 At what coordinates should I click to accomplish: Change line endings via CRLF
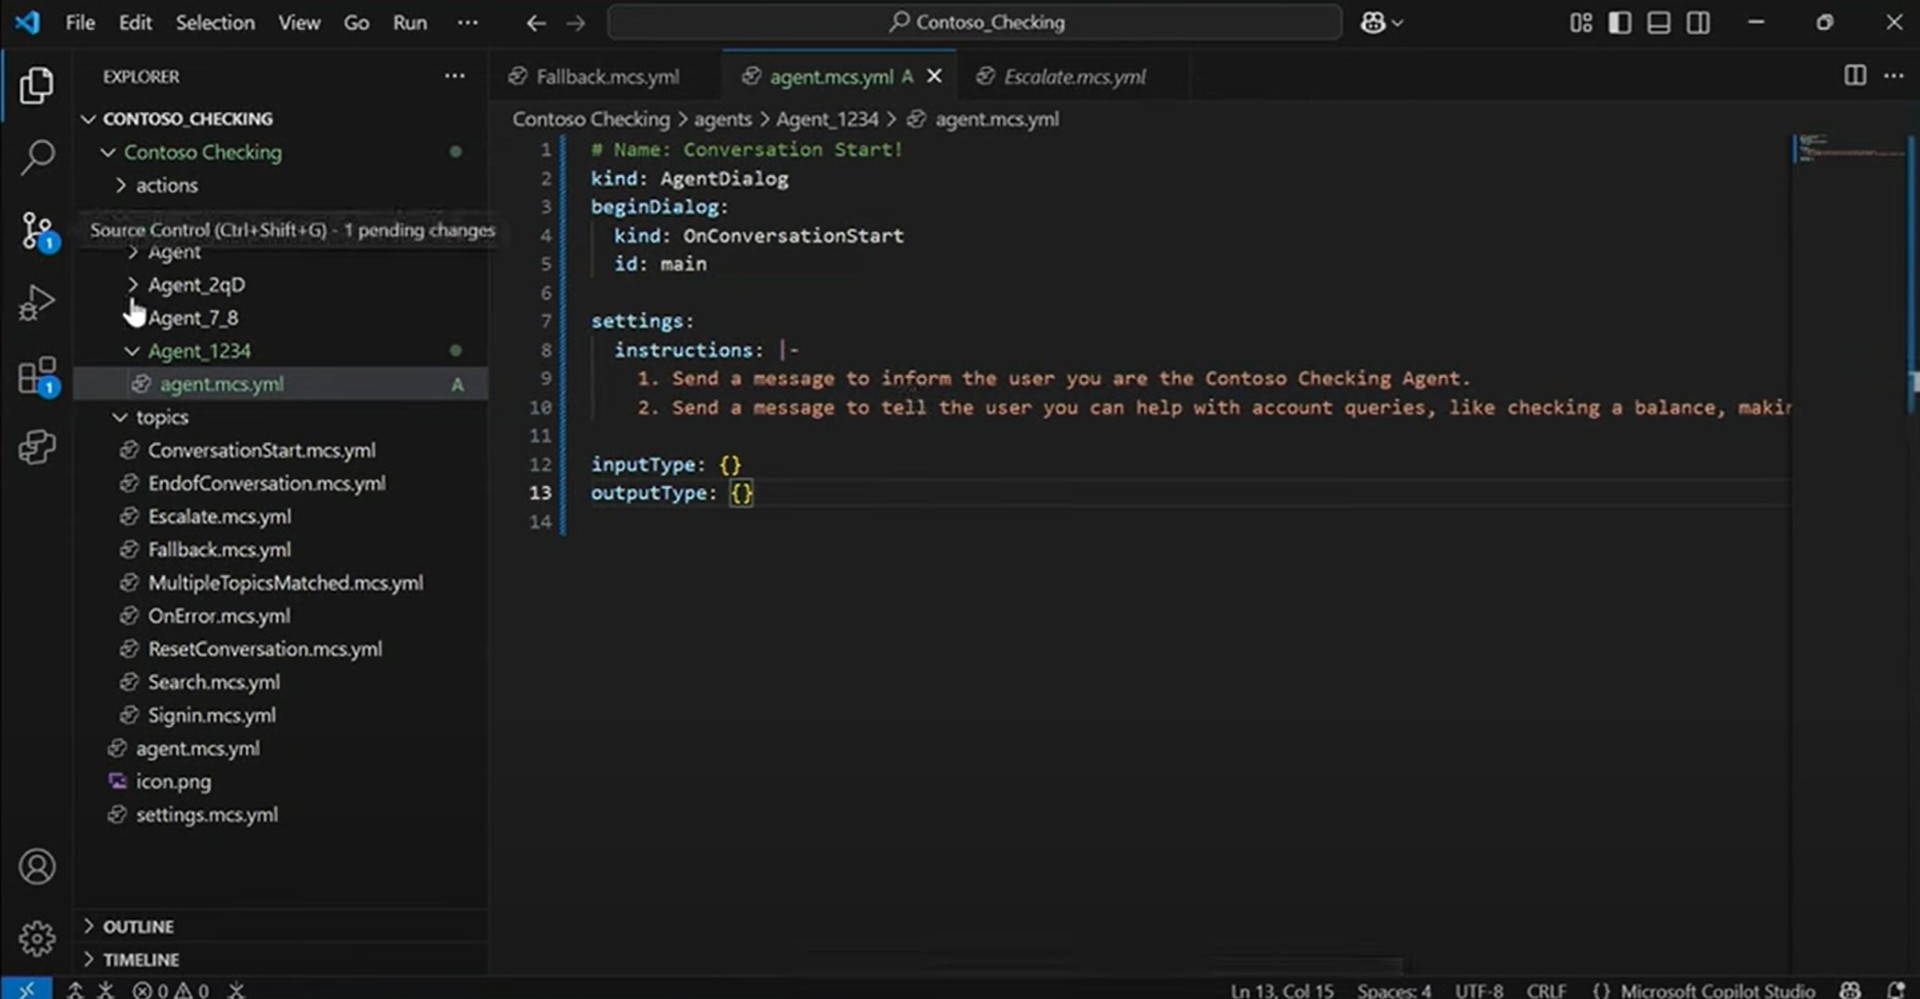coord(1546,990)
